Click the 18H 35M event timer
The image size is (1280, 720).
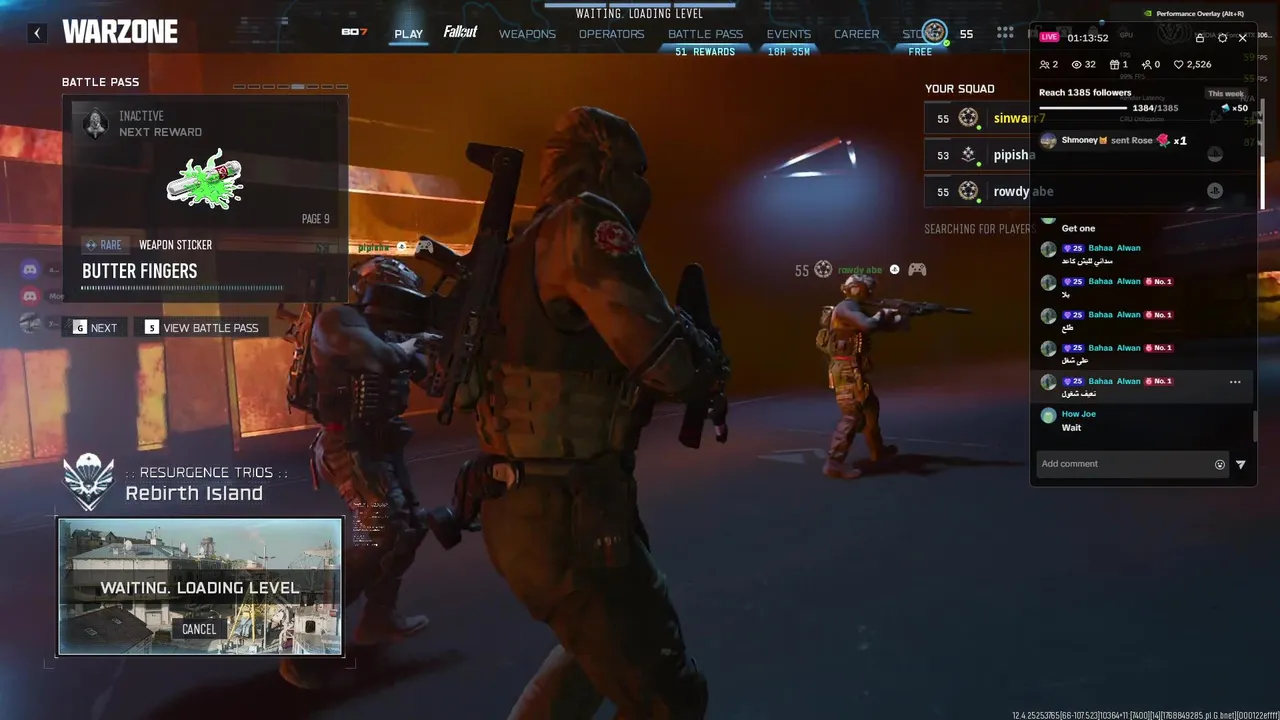click(x=788, y=52)
